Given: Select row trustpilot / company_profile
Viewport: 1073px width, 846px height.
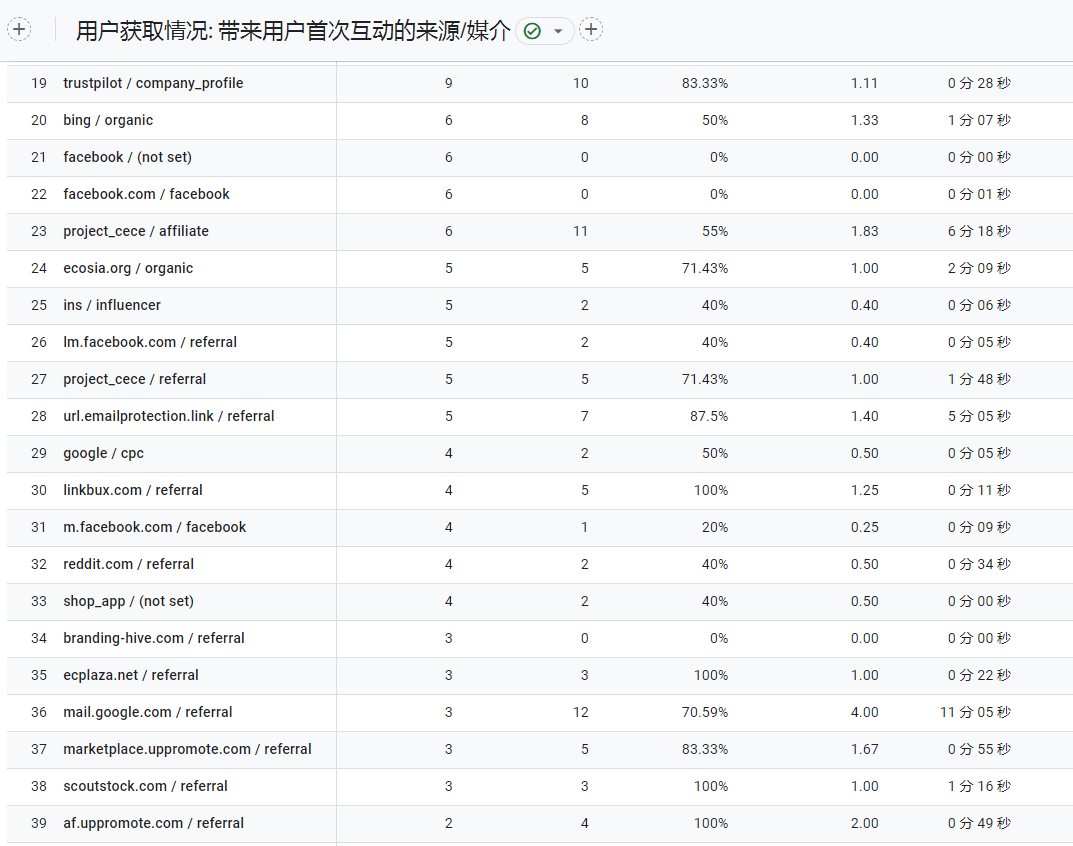Looking at the screenshot, I should tap(540, 83).
